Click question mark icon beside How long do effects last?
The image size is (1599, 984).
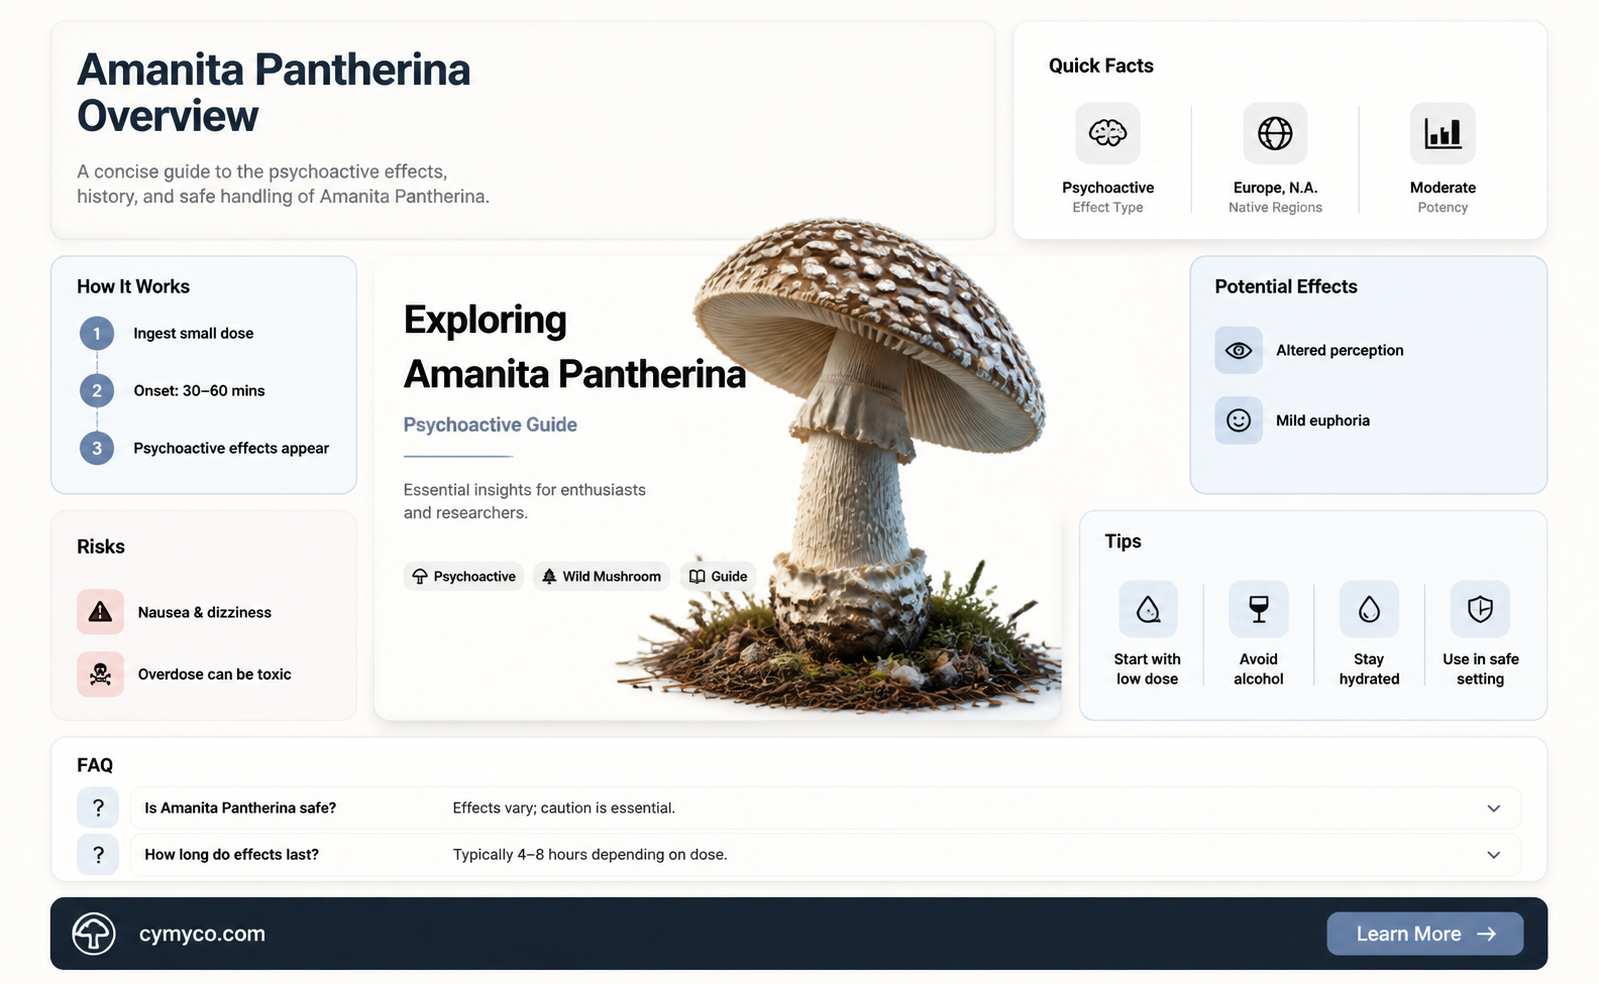[98, 855]
